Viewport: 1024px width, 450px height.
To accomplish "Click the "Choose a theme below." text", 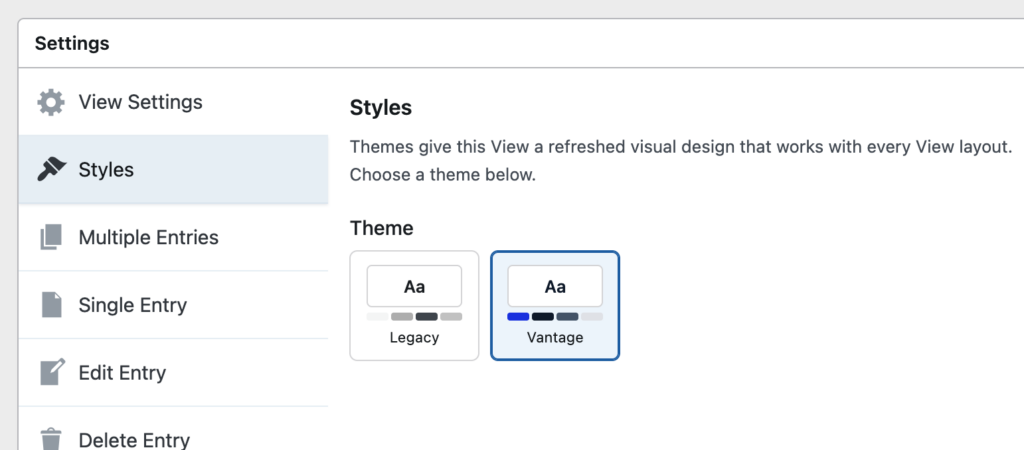I will point(443,176).
